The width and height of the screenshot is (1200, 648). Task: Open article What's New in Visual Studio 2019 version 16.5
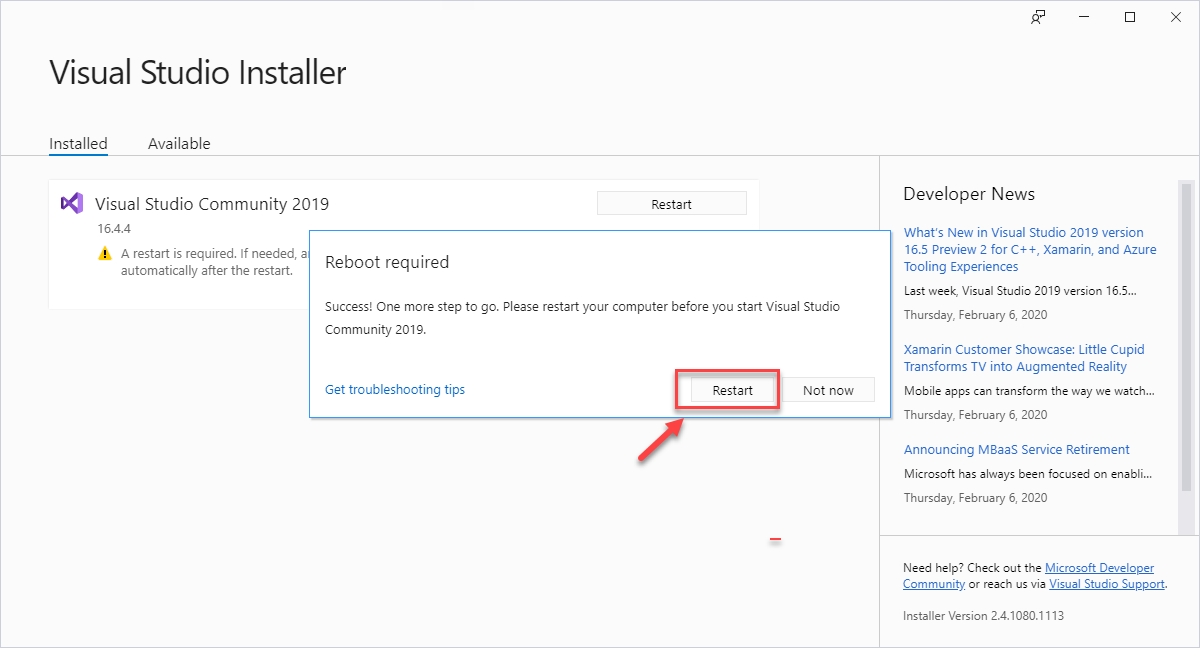1030,249
